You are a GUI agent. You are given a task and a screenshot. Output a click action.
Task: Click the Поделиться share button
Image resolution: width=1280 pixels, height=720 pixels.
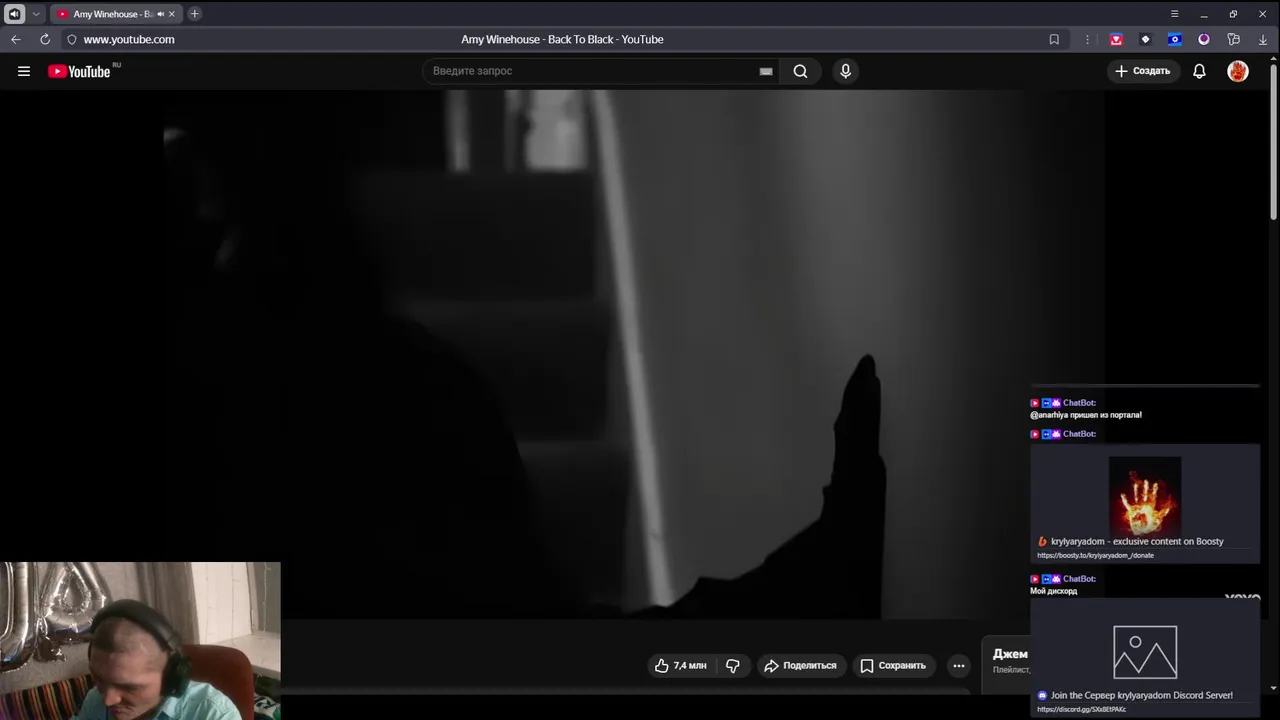point(800,665)
